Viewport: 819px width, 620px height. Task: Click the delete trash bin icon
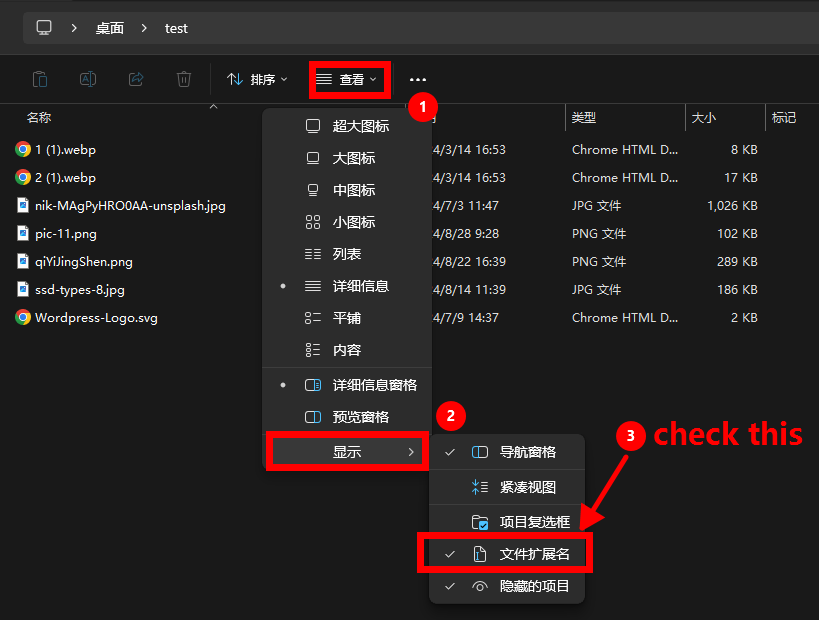coord(184,79)
